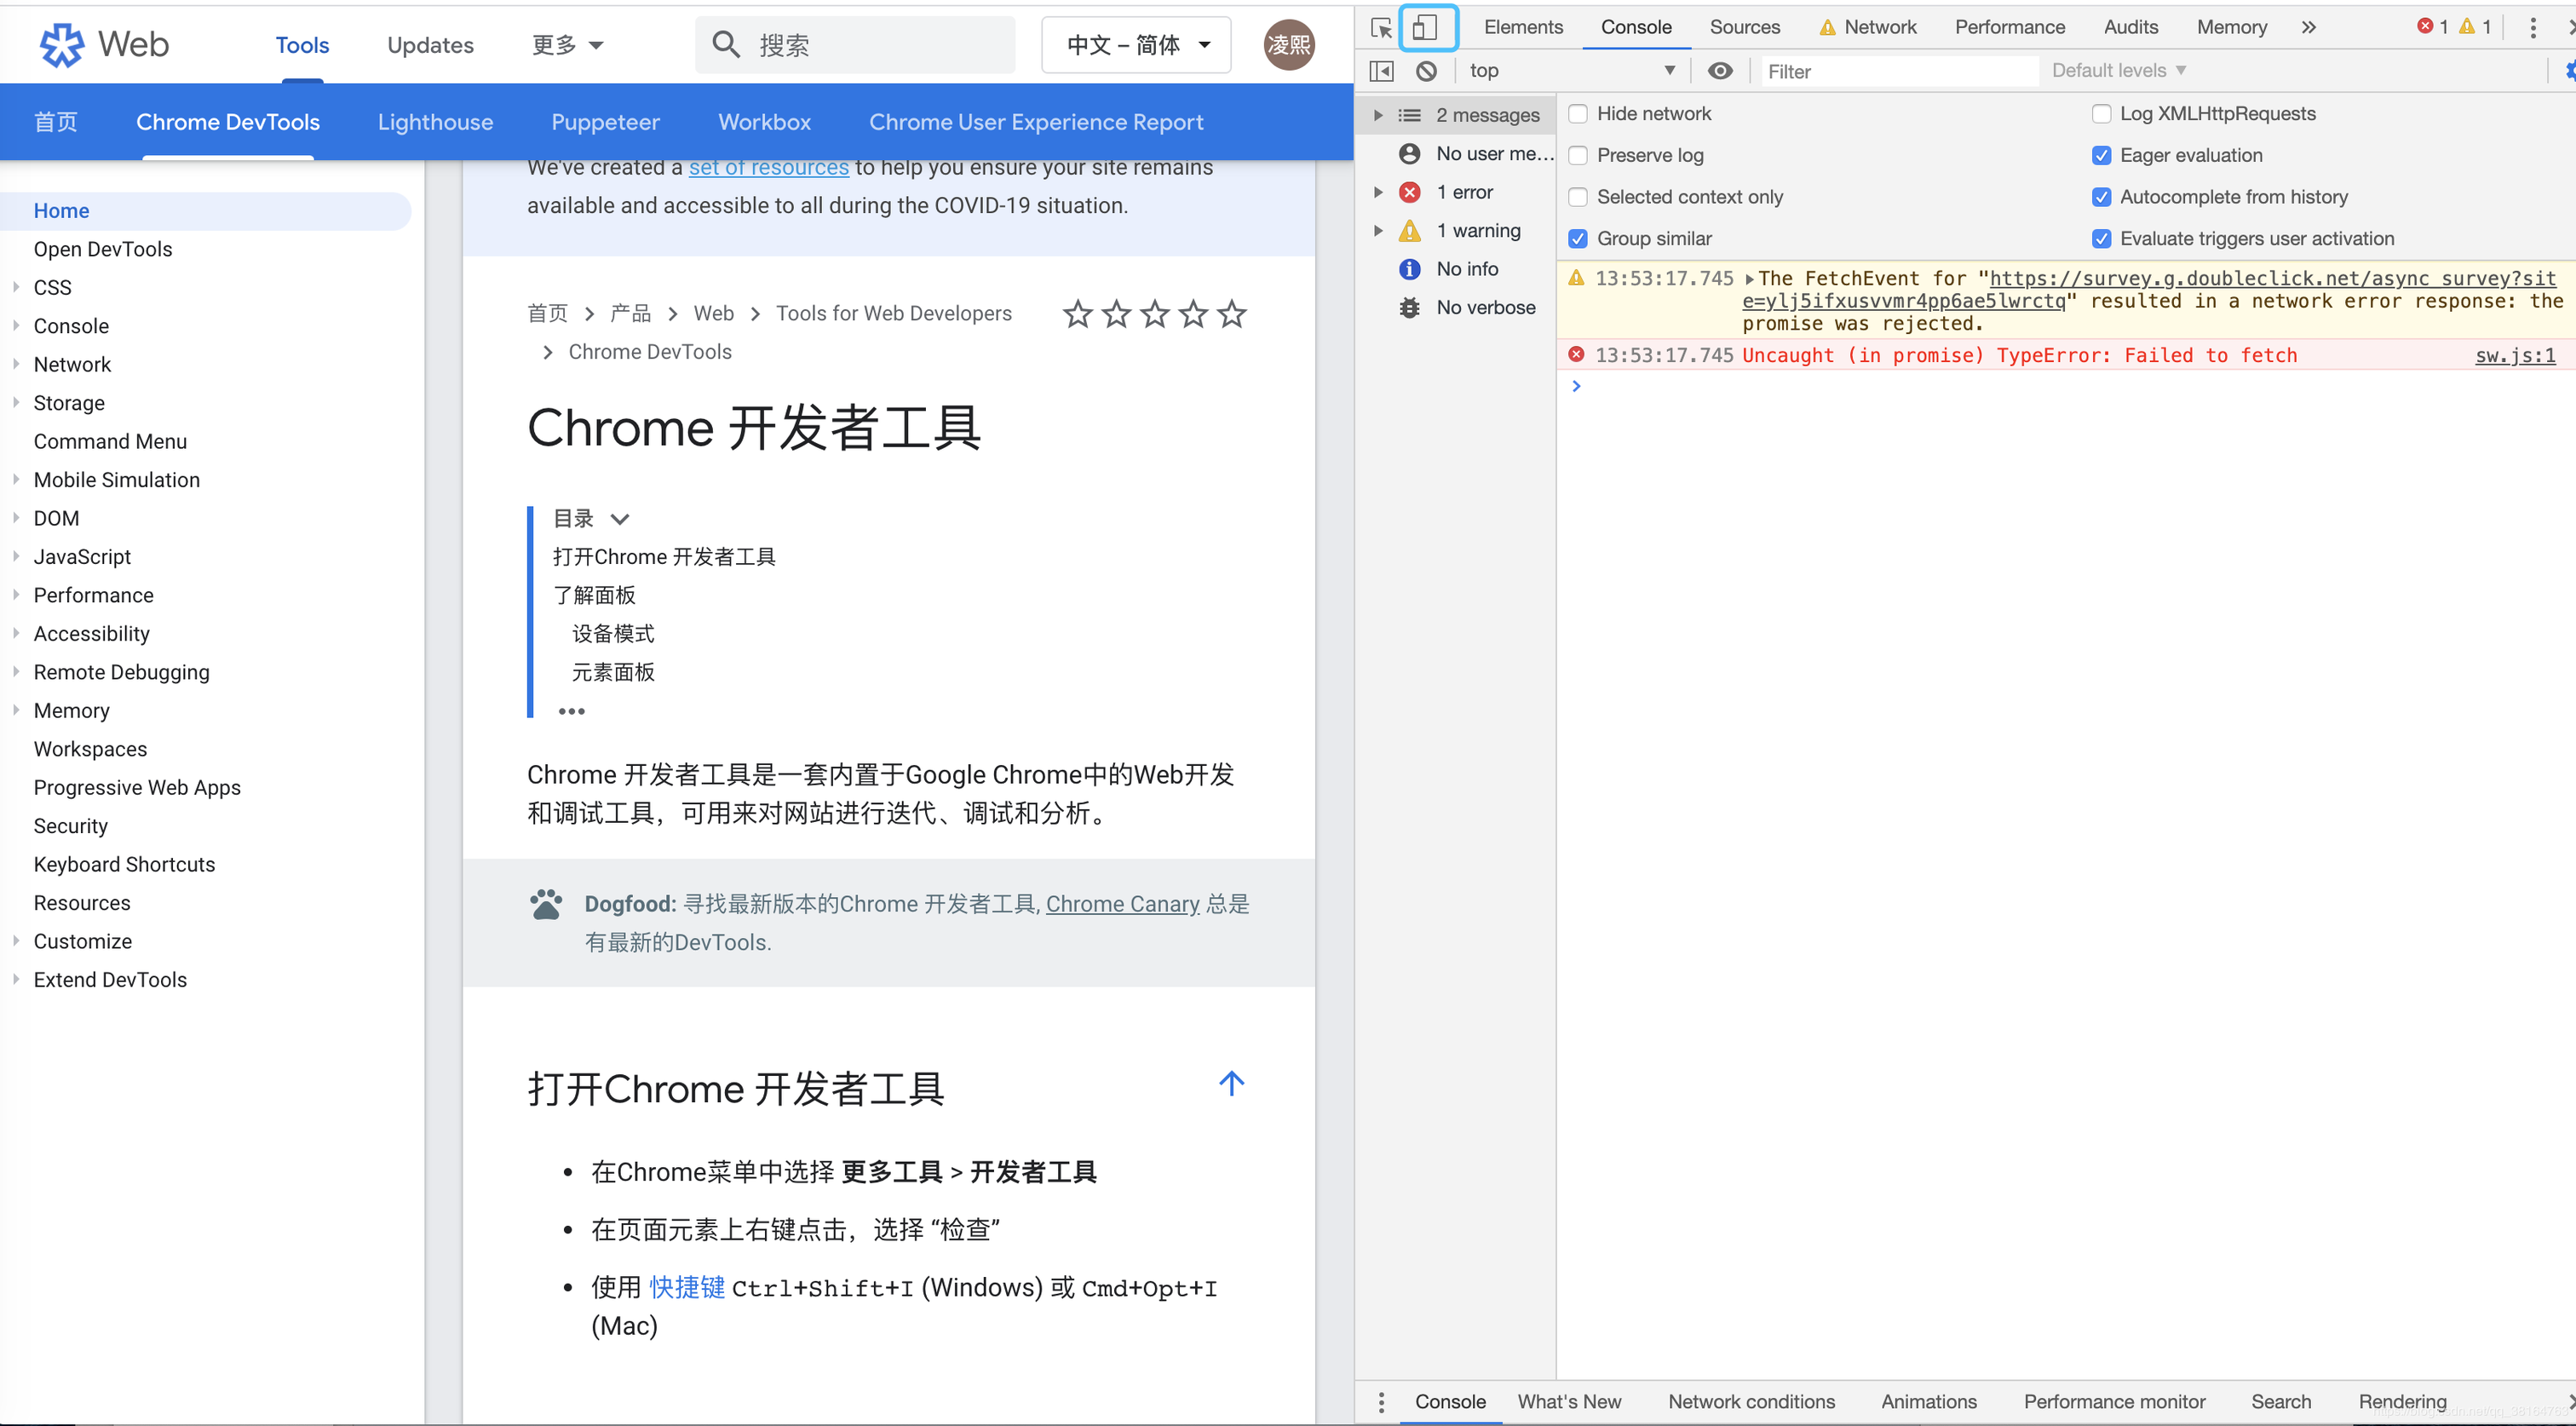Click the red error icon in sidebar
The image size is (2576, 1426).
tap(1410, 192)
